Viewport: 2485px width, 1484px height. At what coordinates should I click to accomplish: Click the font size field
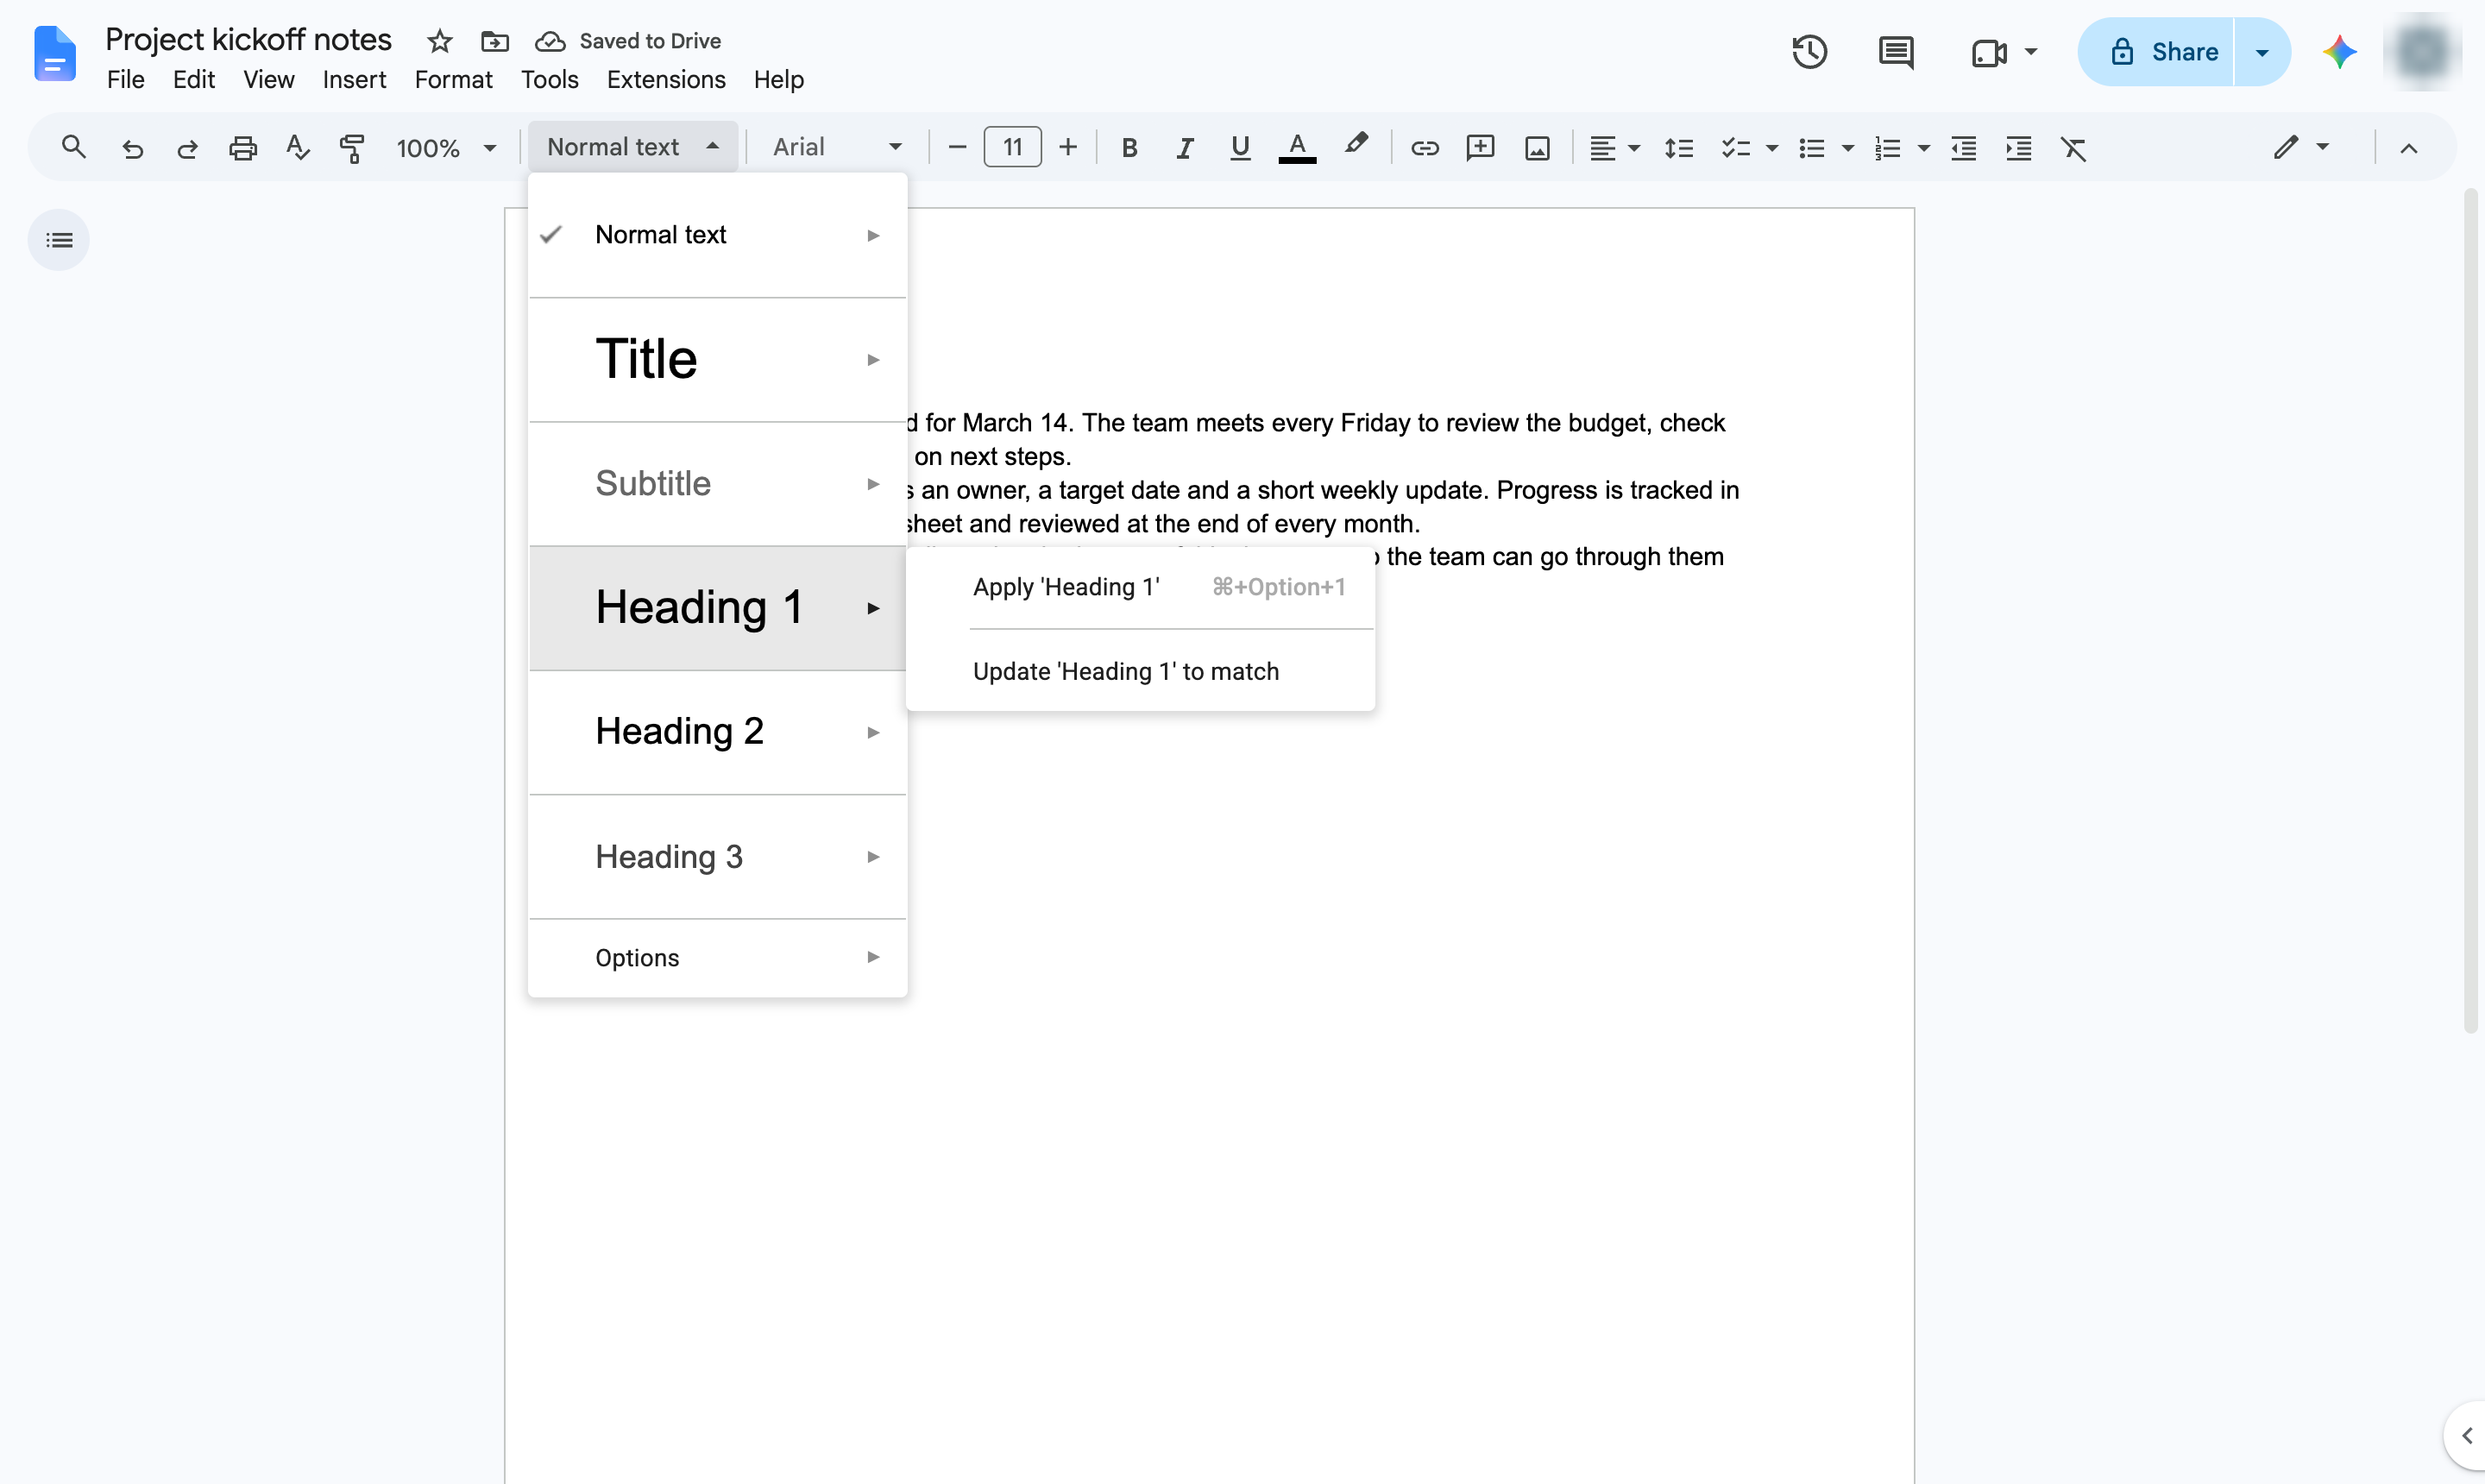(1012, 148)
